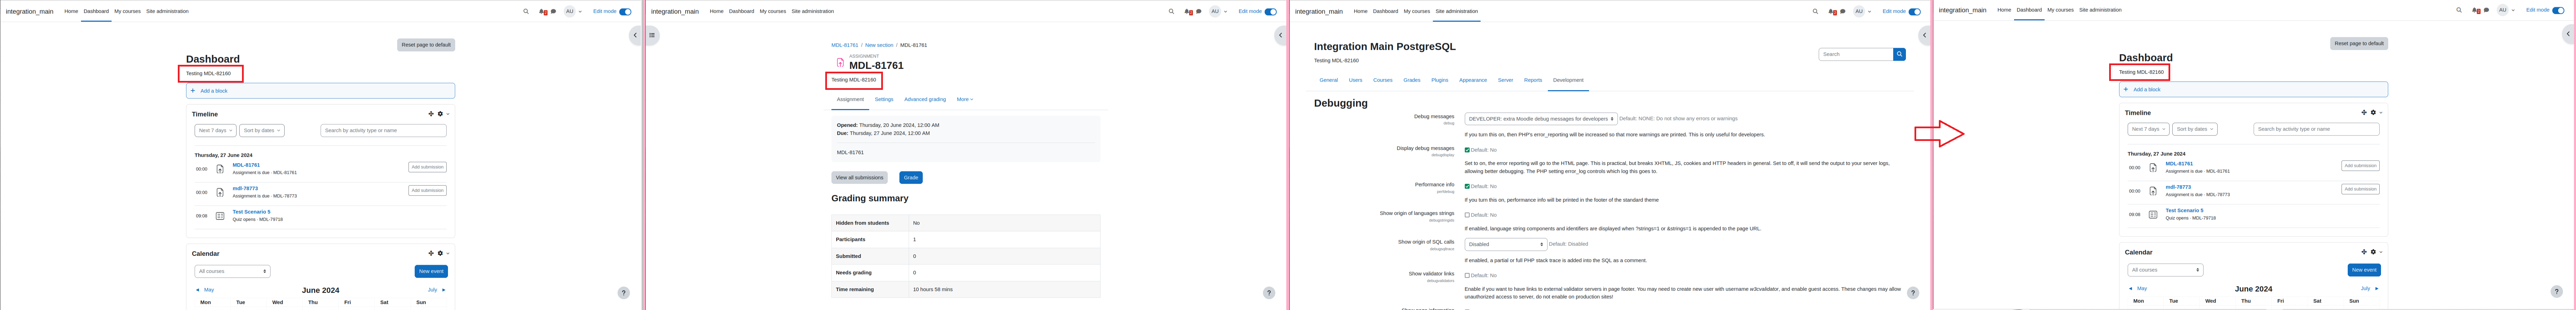Screen dimensions: 2576x310
Task: Open the mdl-78773 link in the rightmost timeline
Action: coord(2178,187)
